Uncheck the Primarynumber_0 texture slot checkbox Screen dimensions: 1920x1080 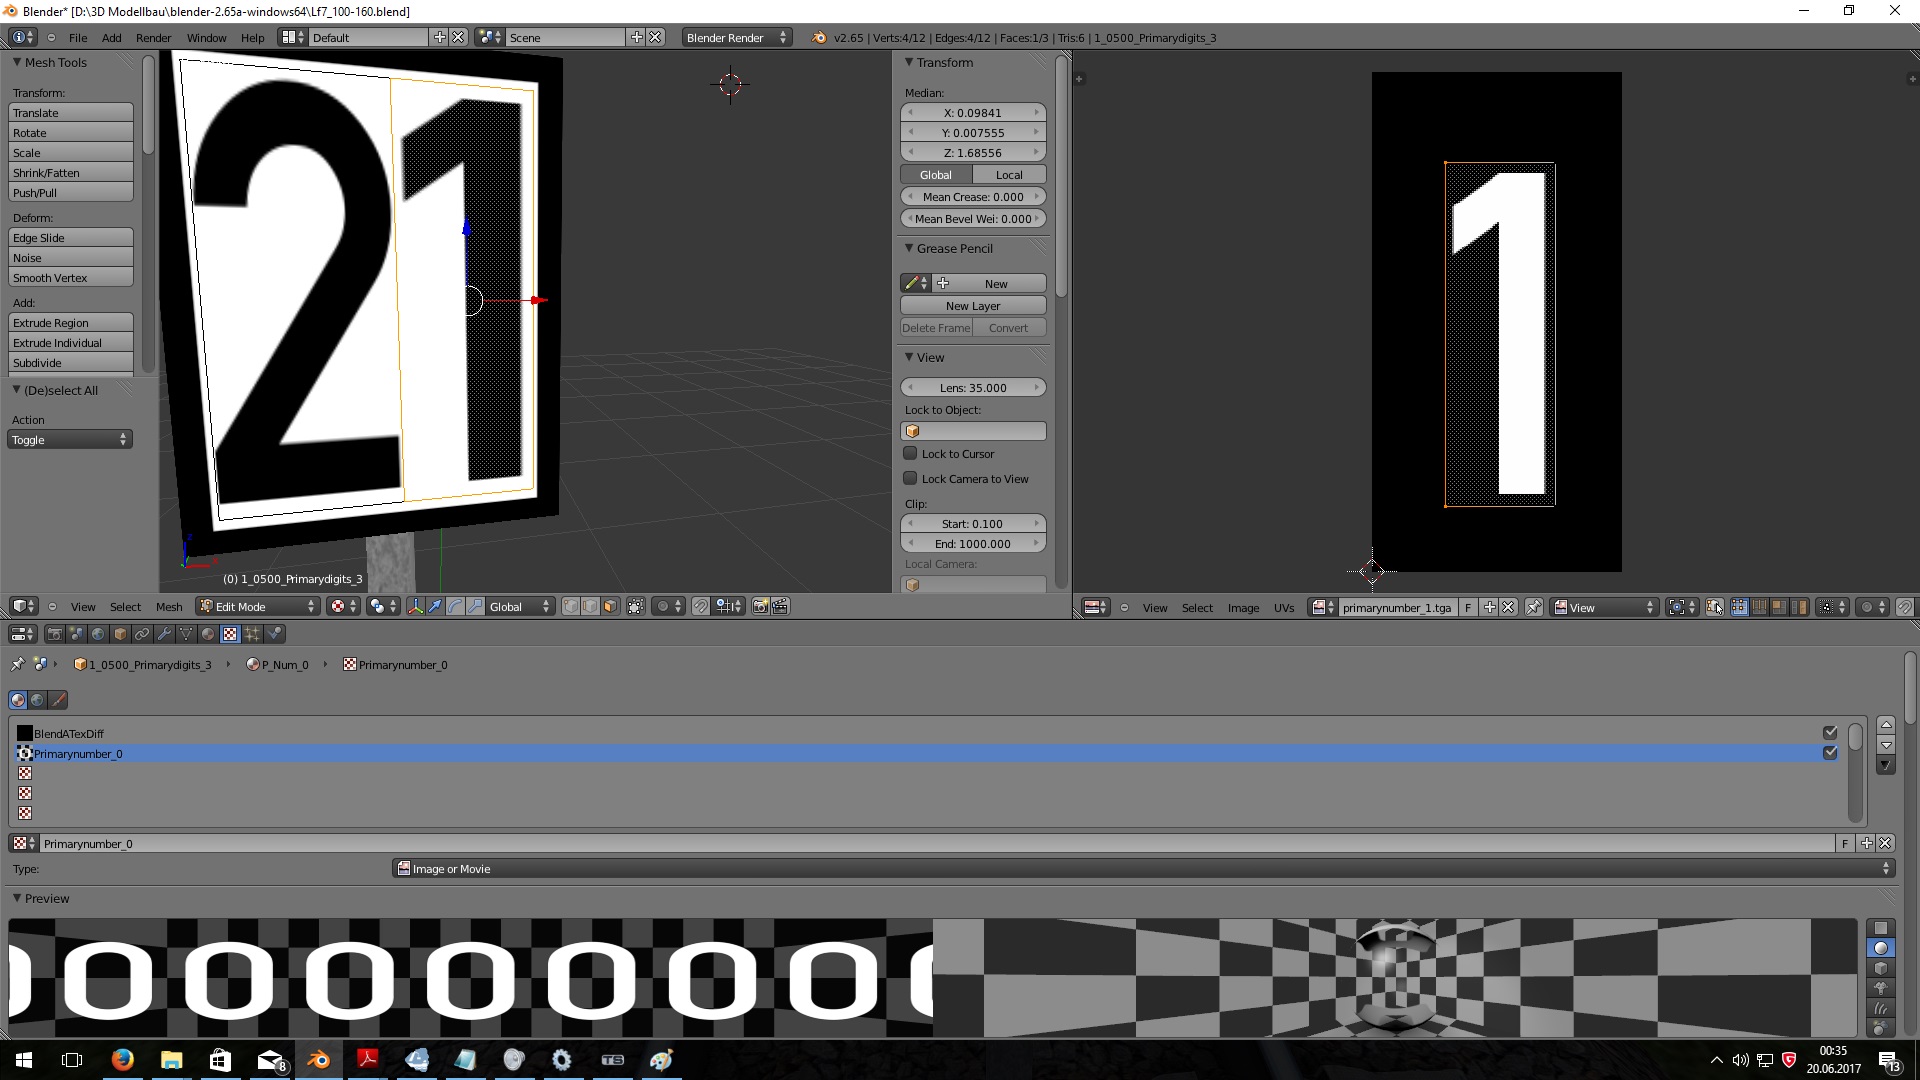click(1830, 753)
